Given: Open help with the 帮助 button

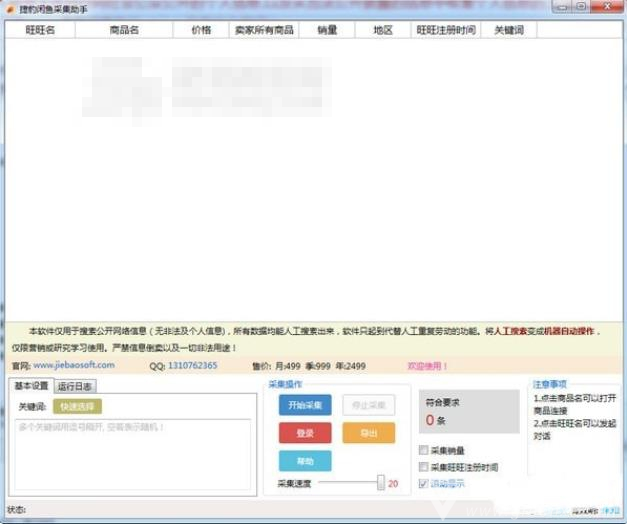Looking at the screenshot, I should tap(305, 461).
